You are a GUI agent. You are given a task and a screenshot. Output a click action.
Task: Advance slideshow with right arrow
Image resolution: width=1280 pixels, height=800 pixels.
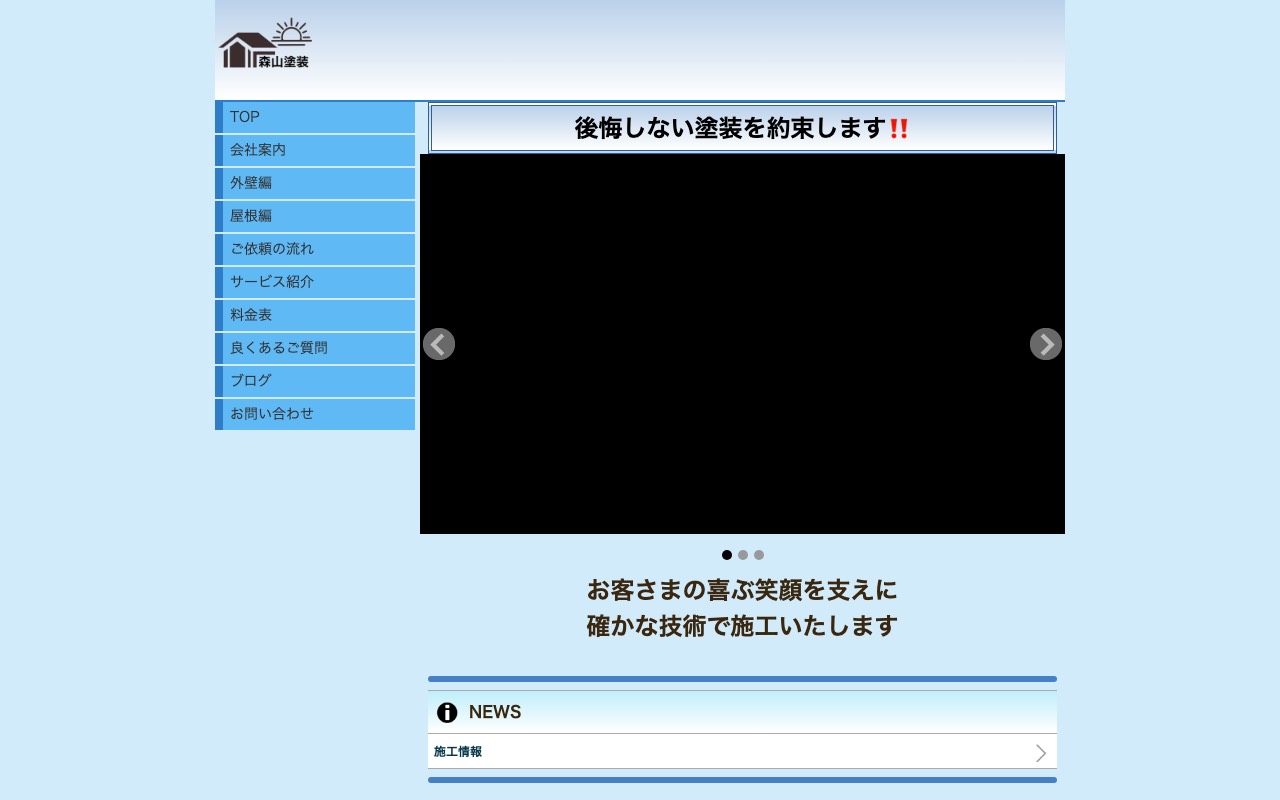(1046, 344)
